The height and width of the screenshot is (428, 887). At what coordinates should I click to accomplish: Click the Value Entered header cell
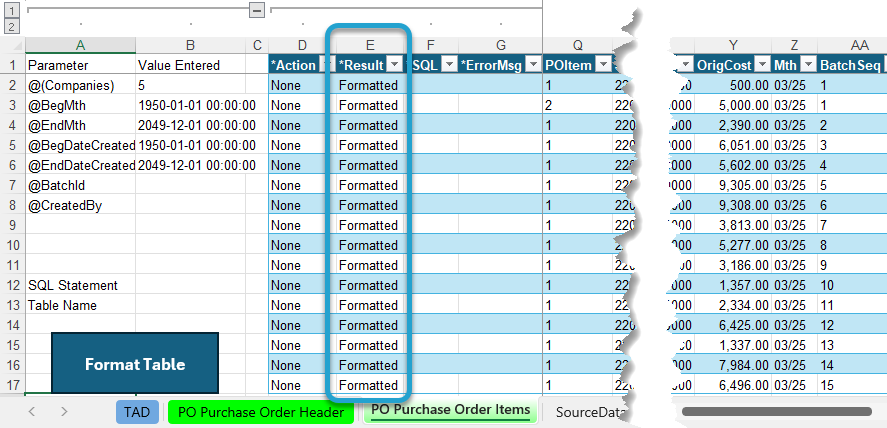pyautogui.click(x=191, y=65)
